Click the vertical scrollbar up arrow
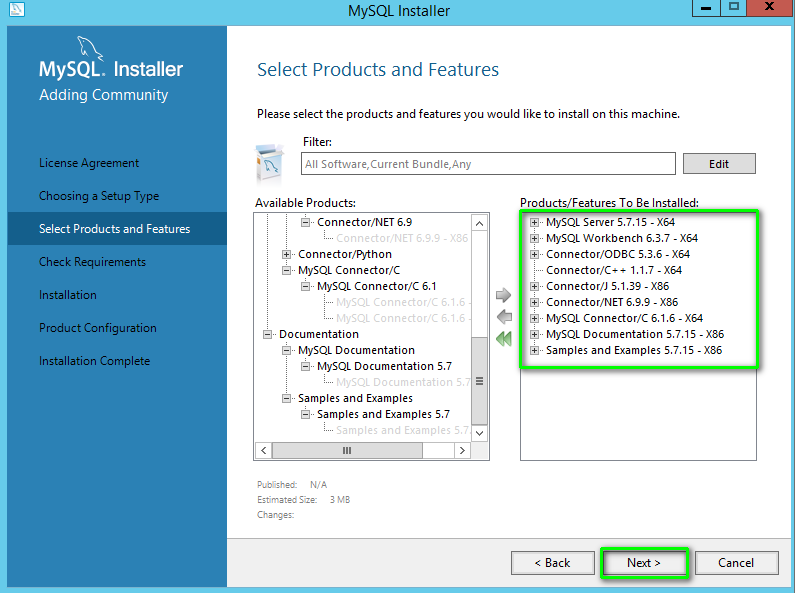The image size is (795, 593). pyautogui.click(x=479, y=223)
